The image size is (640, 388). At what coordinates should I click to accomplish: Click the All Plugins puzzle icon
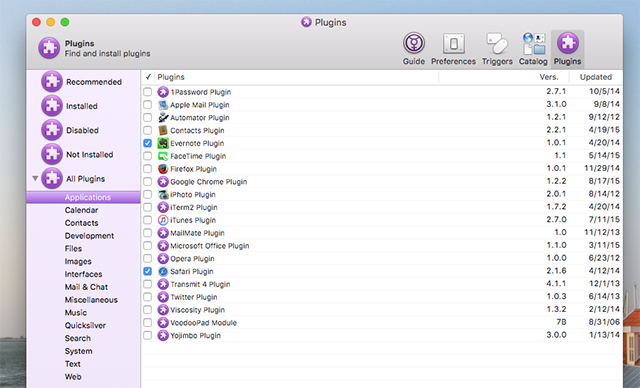point(52,178)
